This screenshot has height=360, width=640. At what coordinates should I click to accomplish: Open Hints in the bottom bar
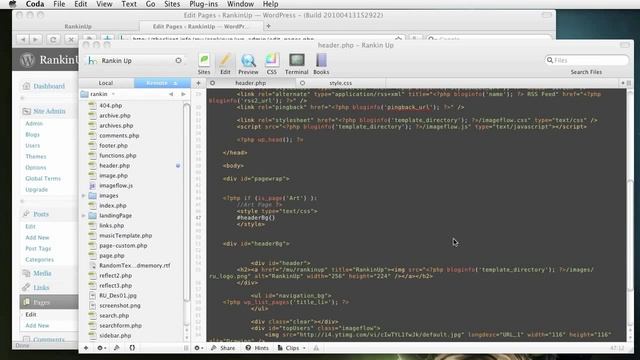(257, 348)
